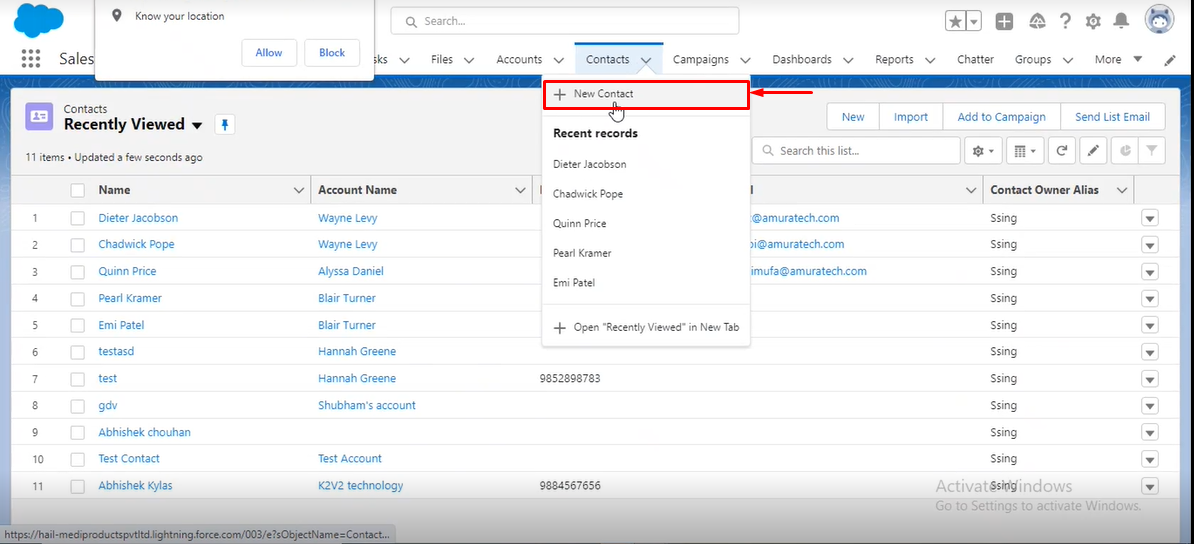Open the Favorites star icon

coord(955,21)
